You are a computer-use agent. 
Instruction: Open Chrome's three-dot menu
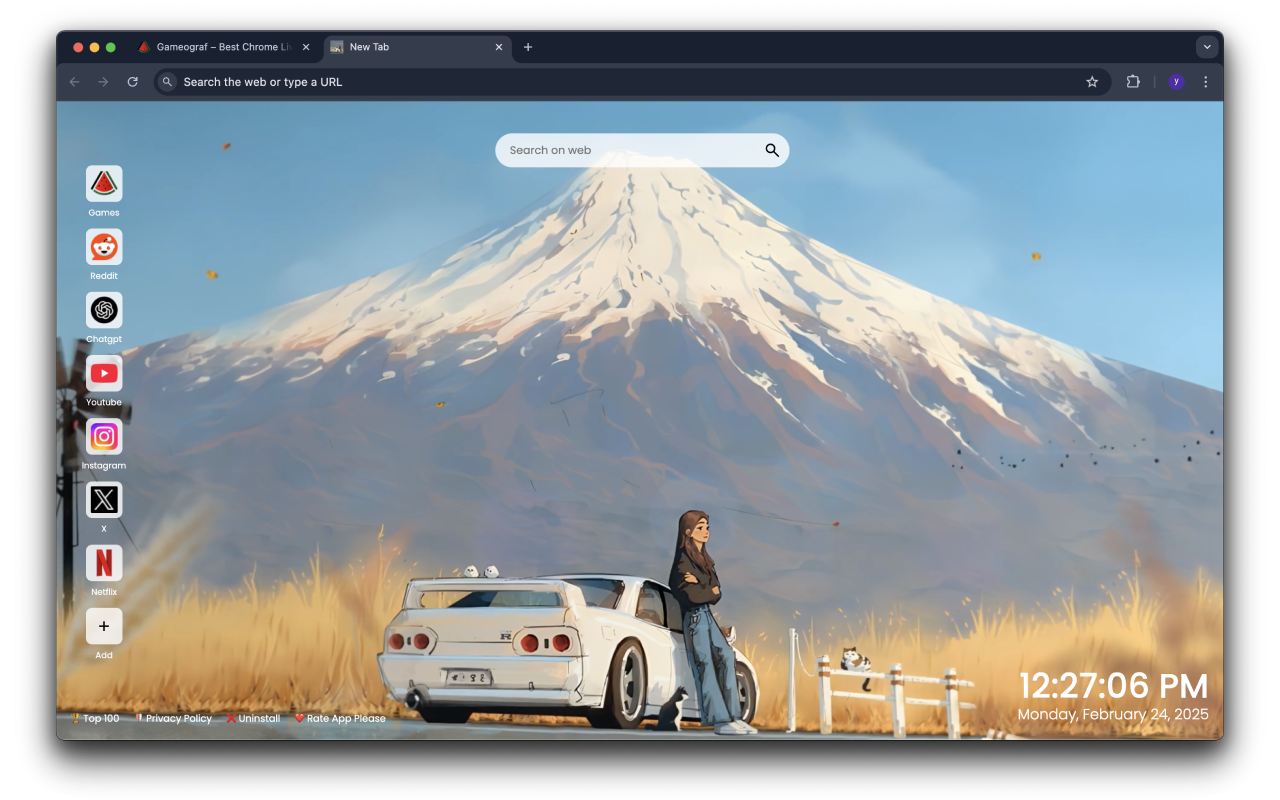1205,81
